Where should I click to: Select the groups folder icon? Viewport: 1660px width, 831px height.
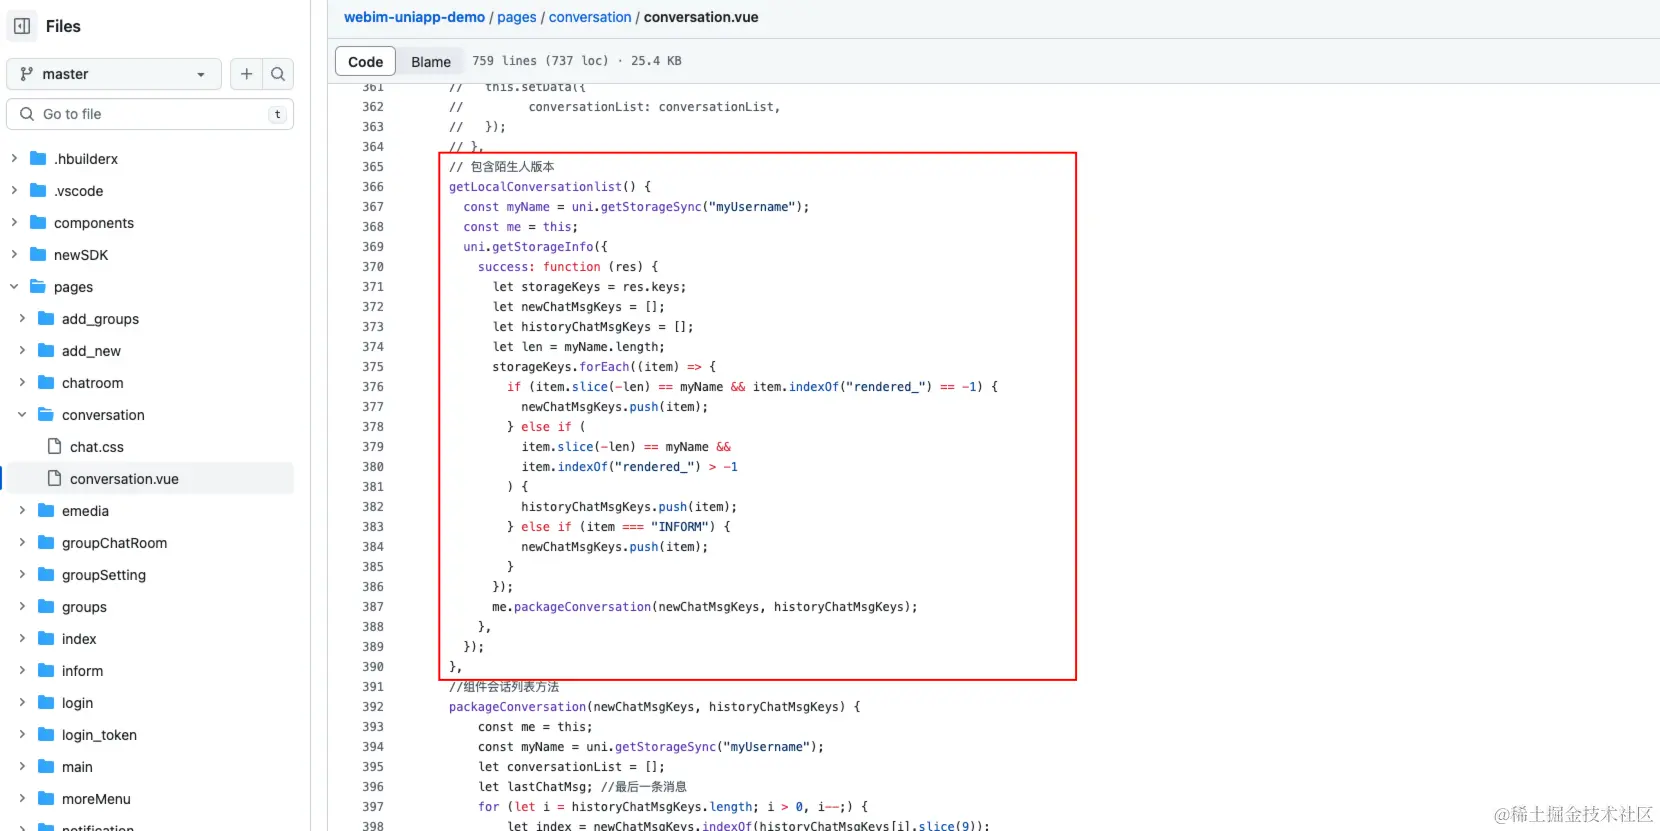[46, 606]
